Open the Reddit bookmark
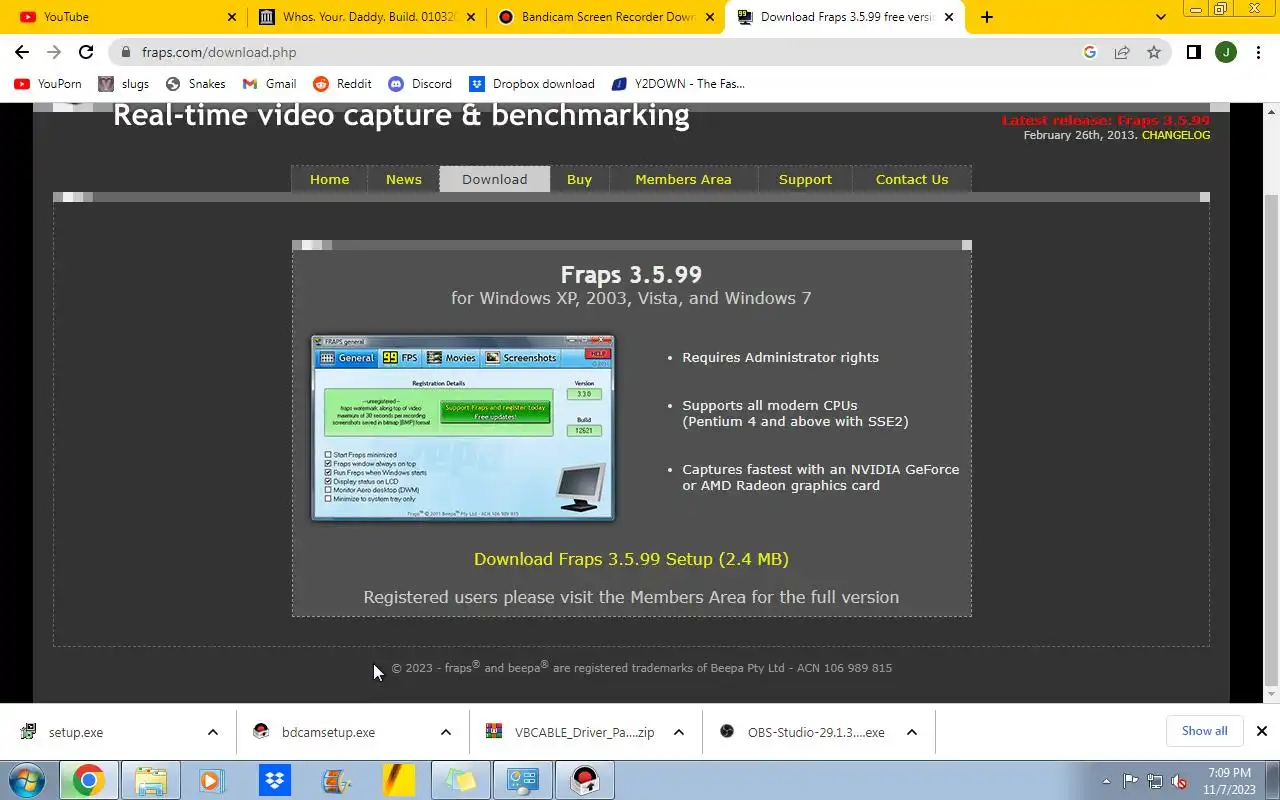This screenshot has height=800, width=1280. pos(342,84)
